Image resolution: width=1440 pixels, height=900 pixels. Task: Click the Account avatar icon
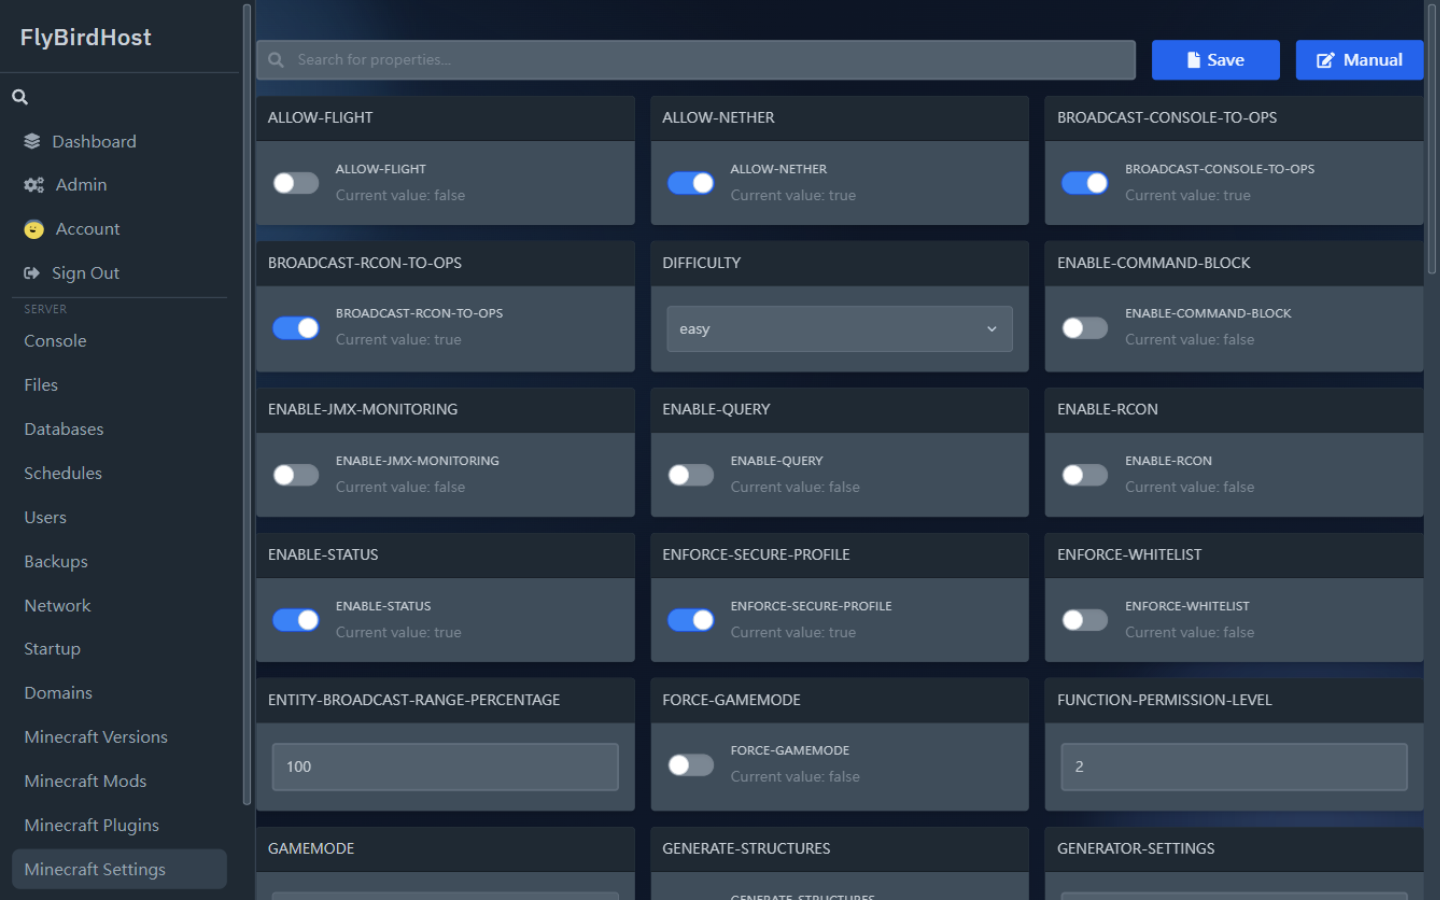(34, 229)
